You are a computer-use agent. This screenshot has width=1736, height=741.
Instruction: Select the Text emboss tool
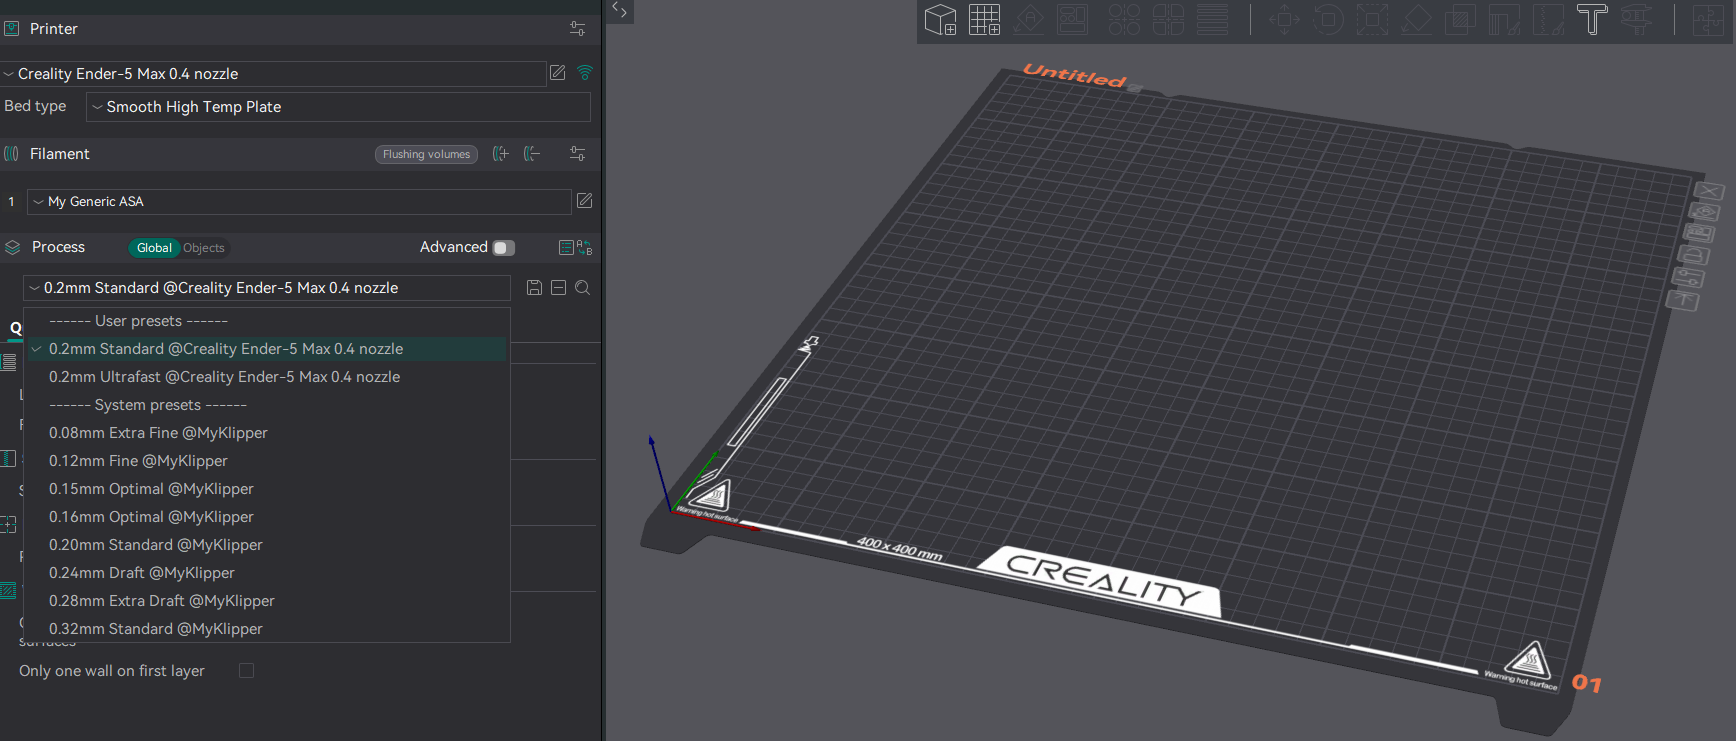(1592, 20)
